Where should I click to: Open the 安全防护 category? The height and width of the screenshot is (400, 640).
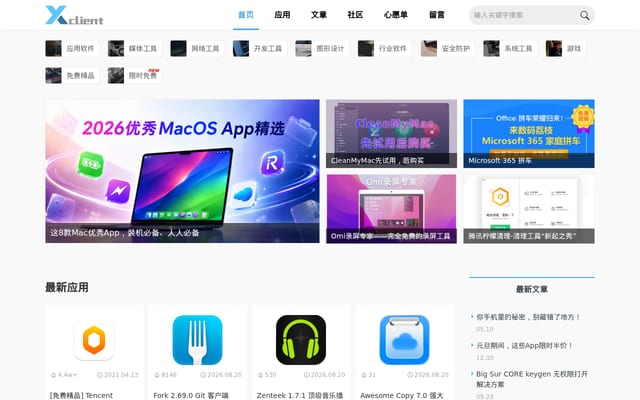click(x=447, y=48)
